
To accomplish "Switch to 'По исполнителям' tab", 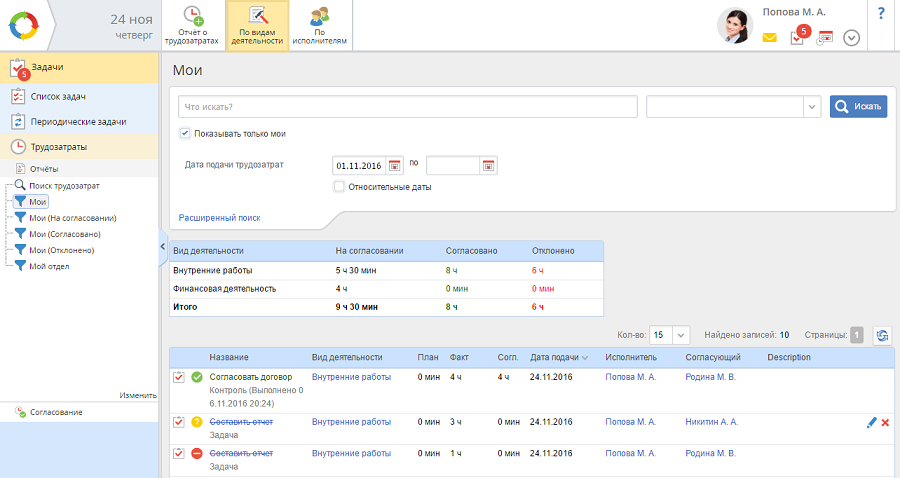I will 321,26.
